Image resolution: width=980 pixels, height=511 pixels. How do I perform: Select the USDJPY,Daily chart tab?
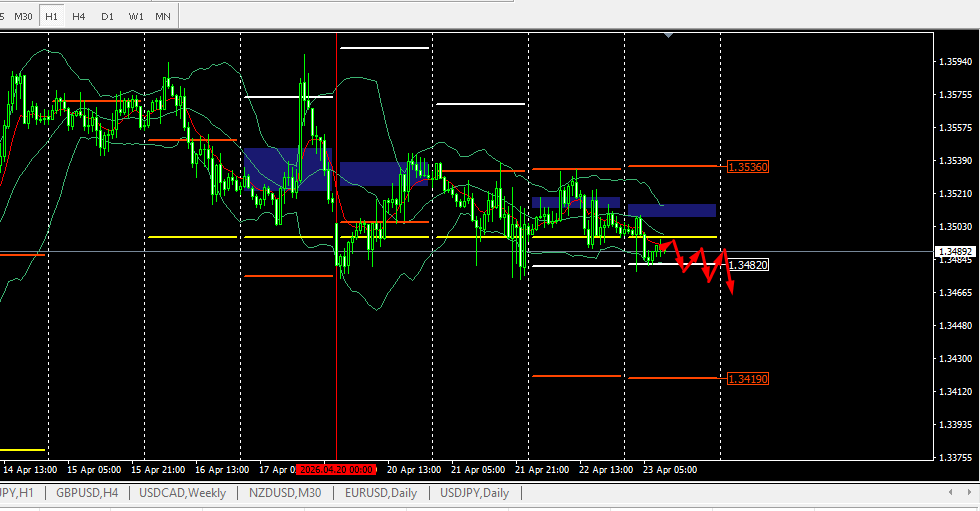click(474, 493)
